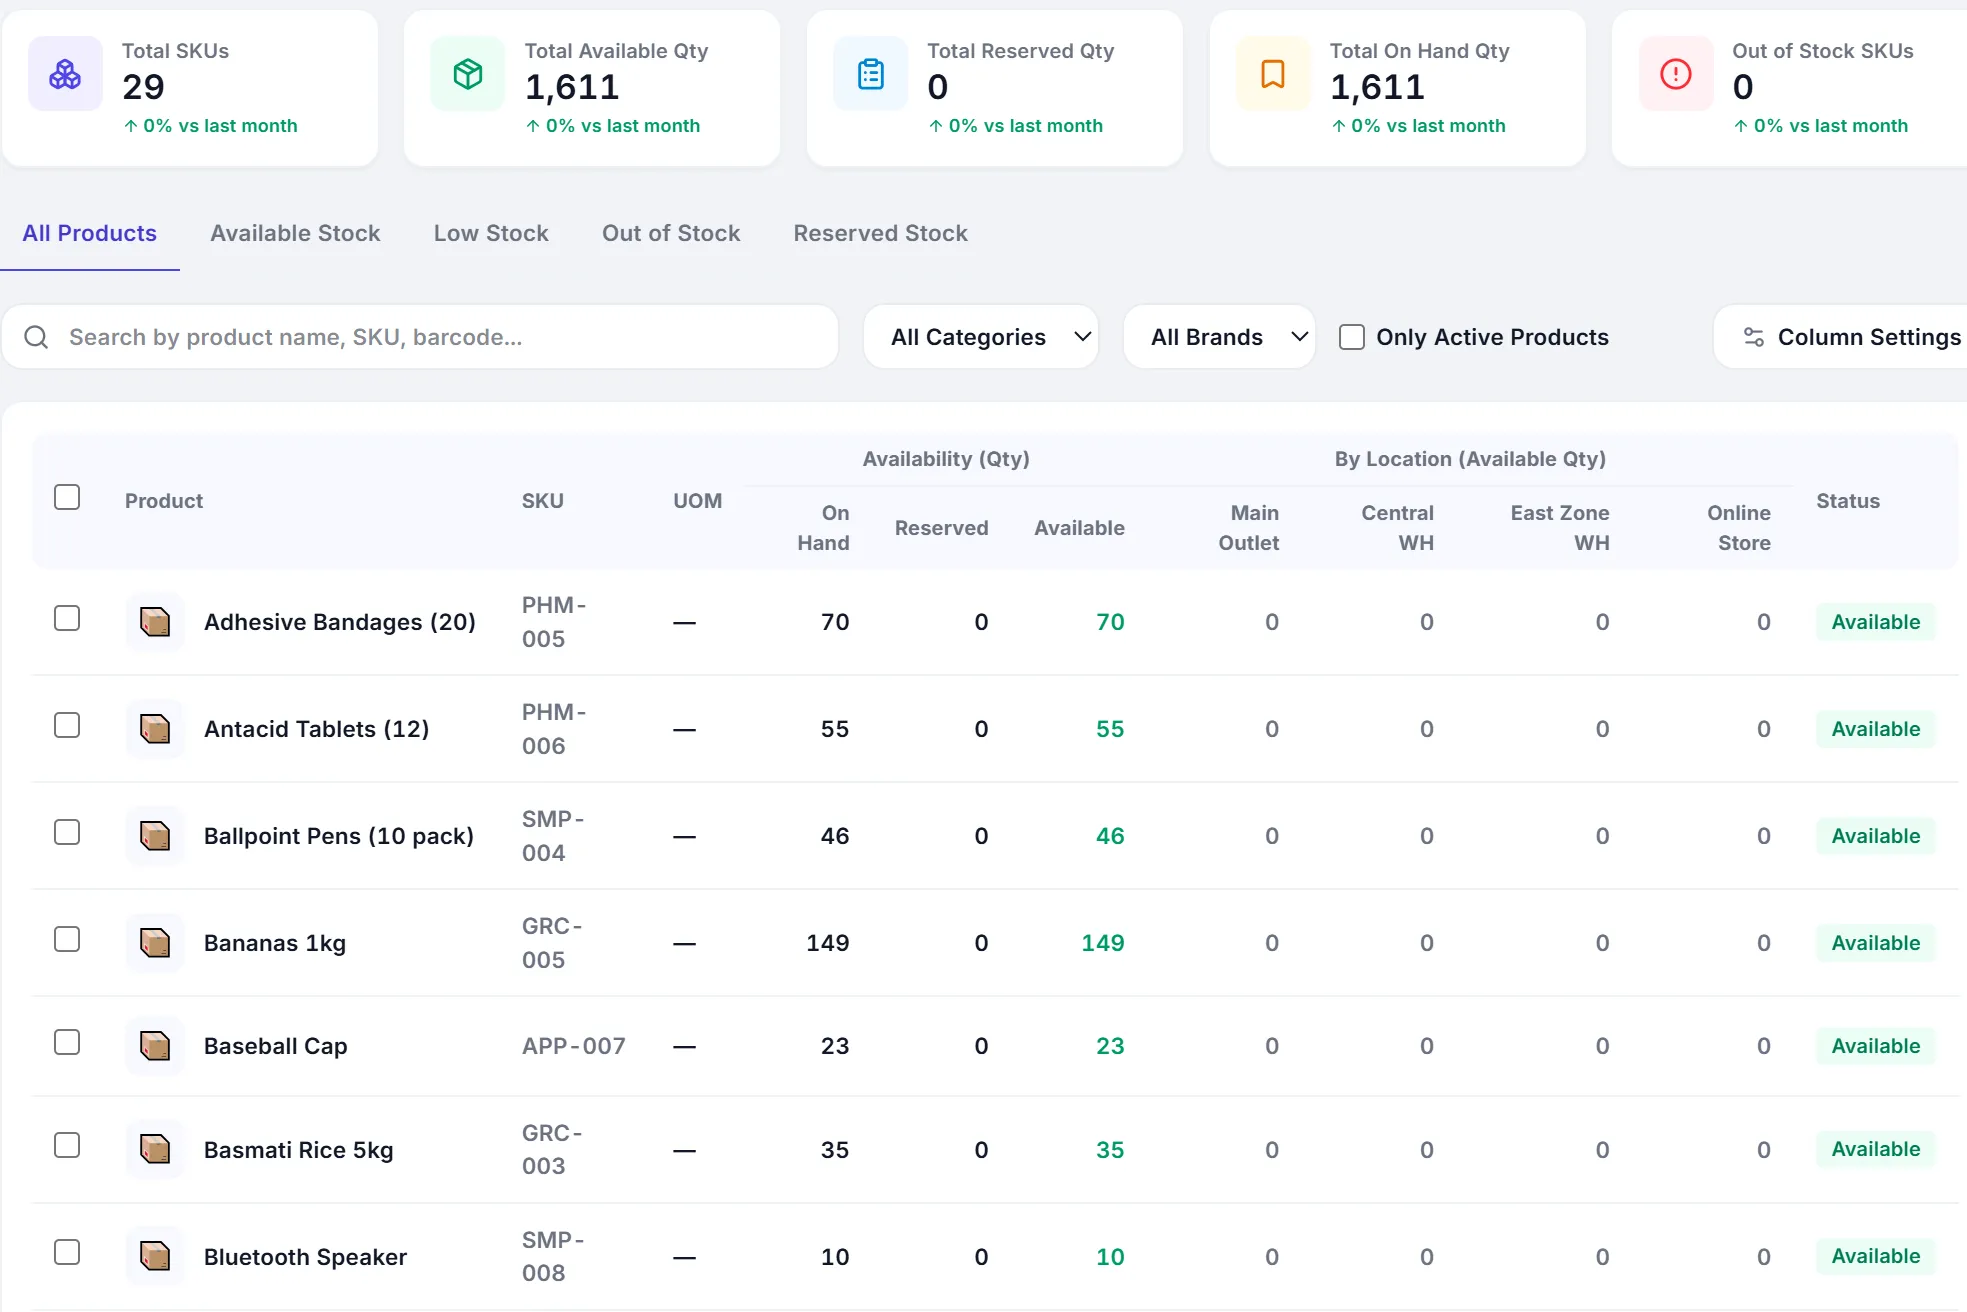Screen dimensions: 1967x1312
Task: Click the Online Store column header
Action: (1739, 528)
